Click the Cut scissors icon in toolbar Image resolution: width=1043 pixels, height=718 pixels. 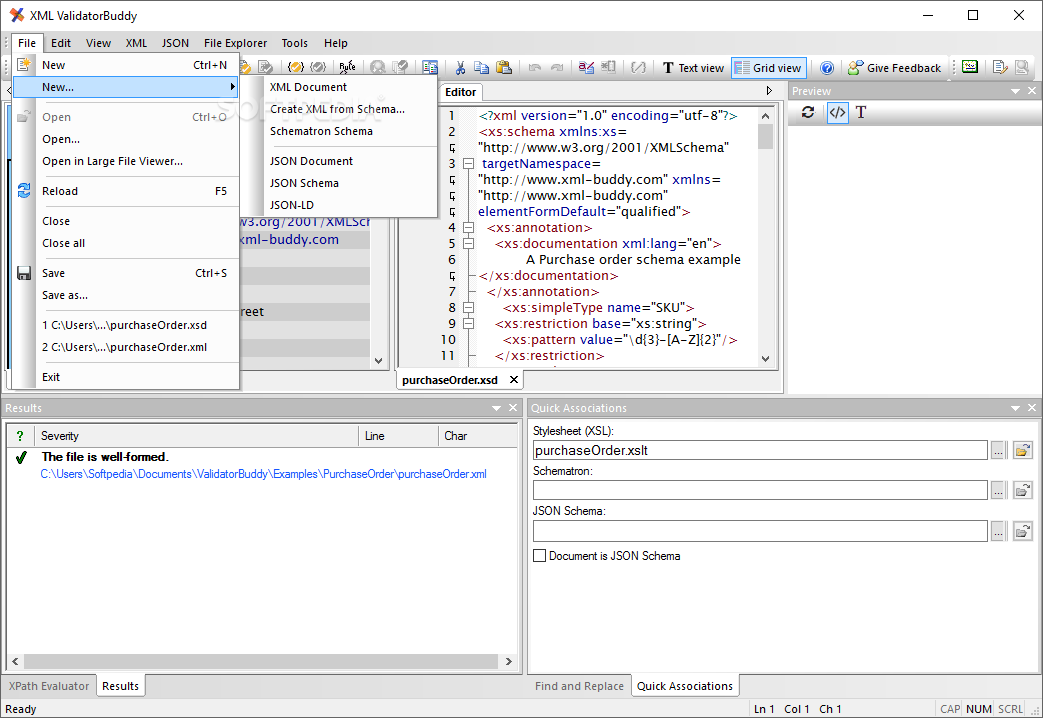pyautogui.click(x=460, y=67)
